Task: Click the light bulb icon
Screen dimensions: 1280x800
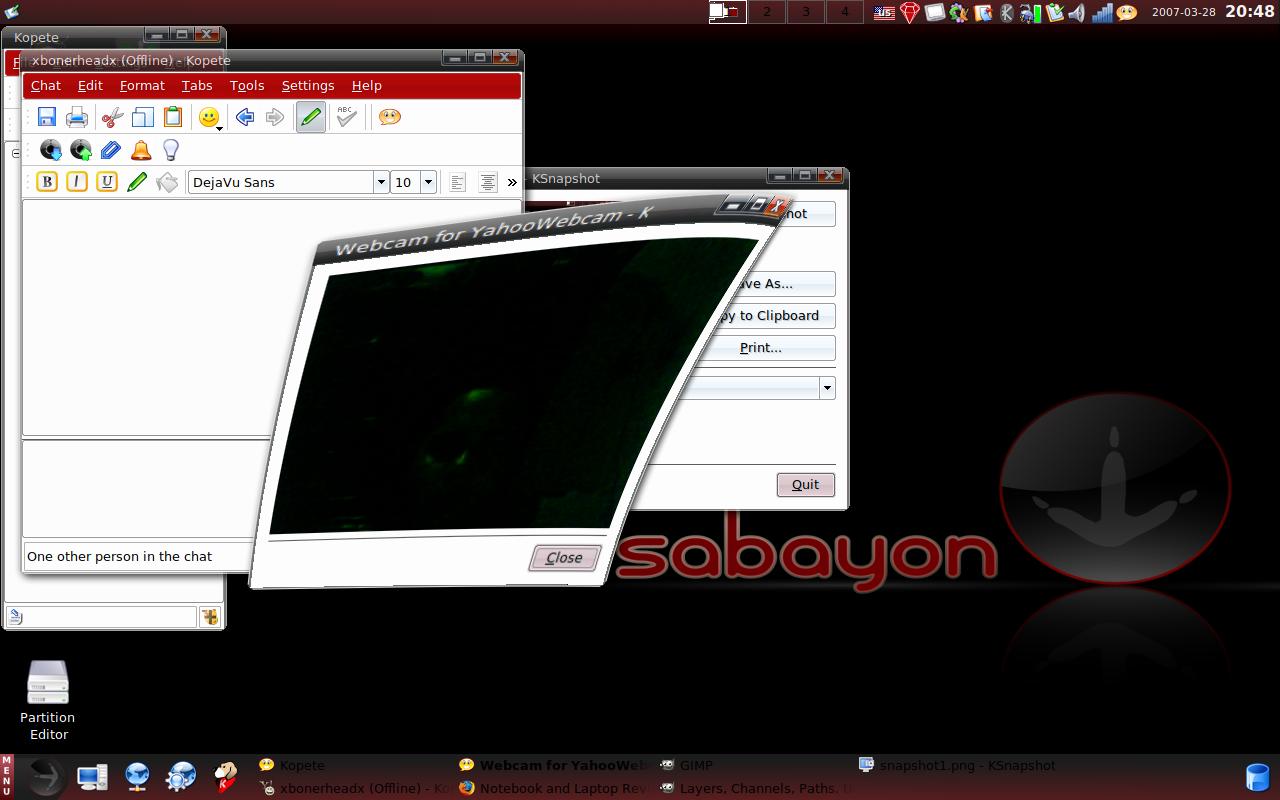Action: coord(171,150)
